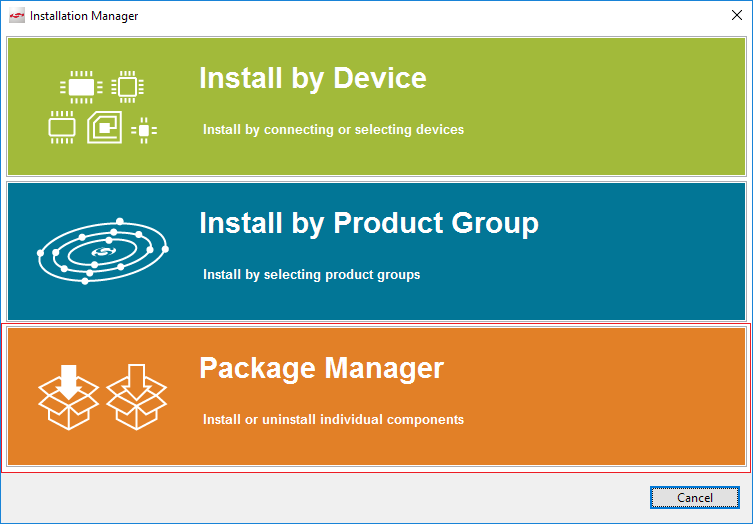Screen dimensions: 753x524
Task: Click the chips icon on Install by Device
Action: tap(103, 107)
